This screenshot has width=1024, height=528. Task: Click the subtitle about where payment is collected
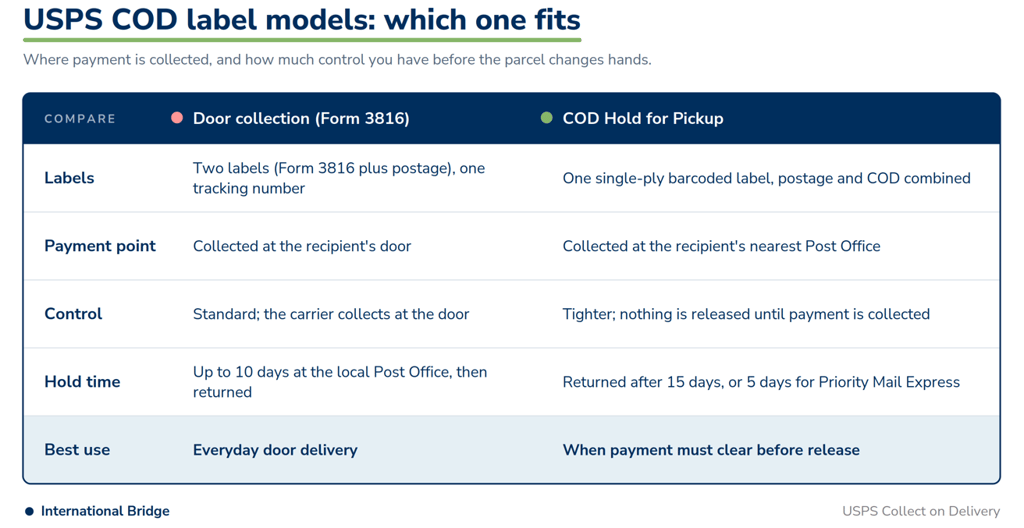click(337, 60)
